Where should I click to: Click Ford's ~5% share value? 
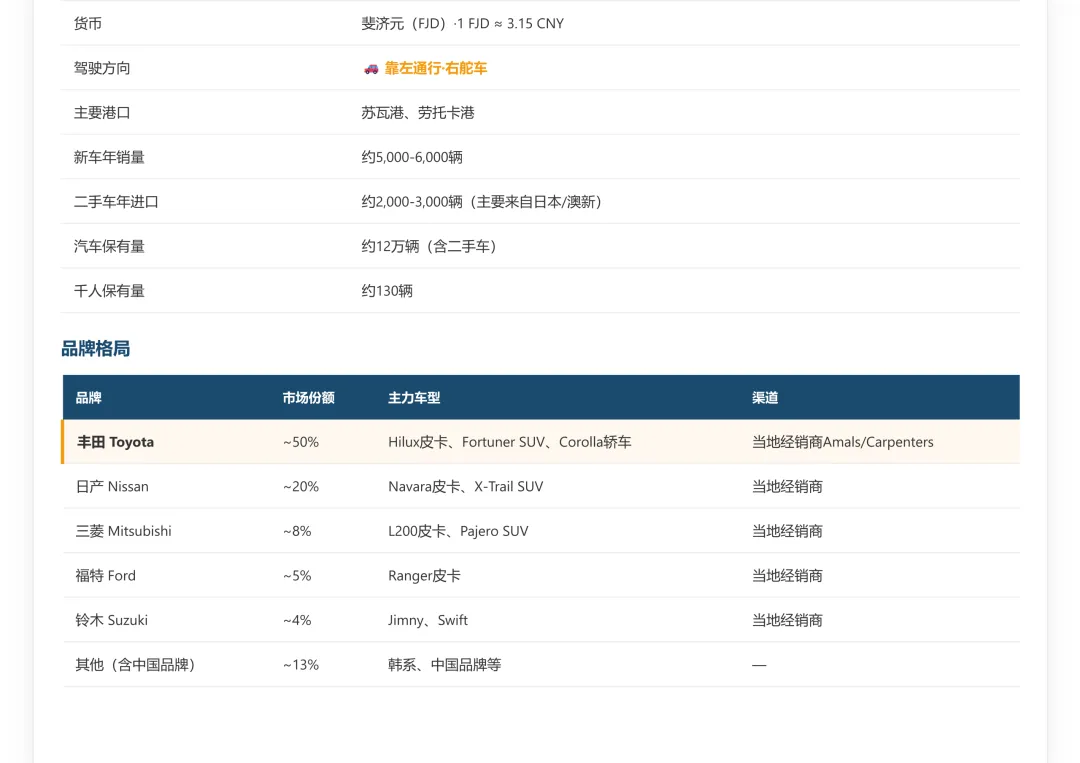click(x=297, y=576)
